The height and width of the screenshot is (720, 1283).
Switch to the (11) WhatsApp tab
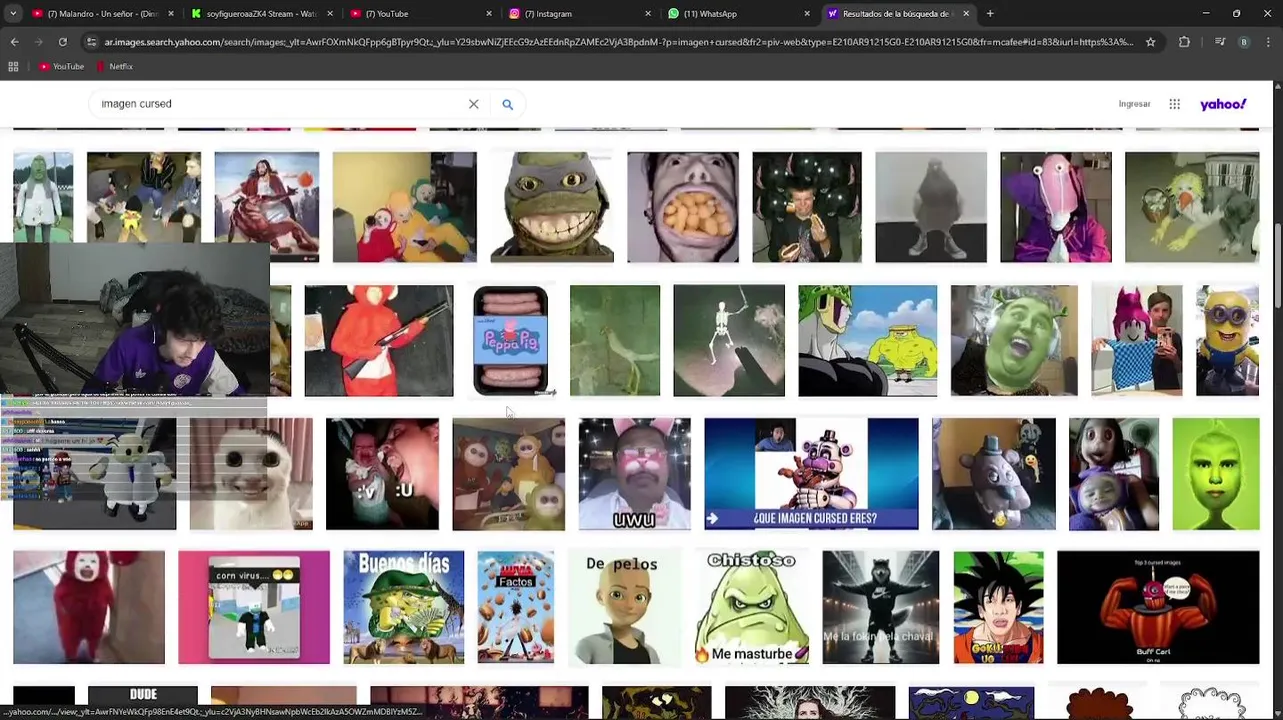point(739,14)
